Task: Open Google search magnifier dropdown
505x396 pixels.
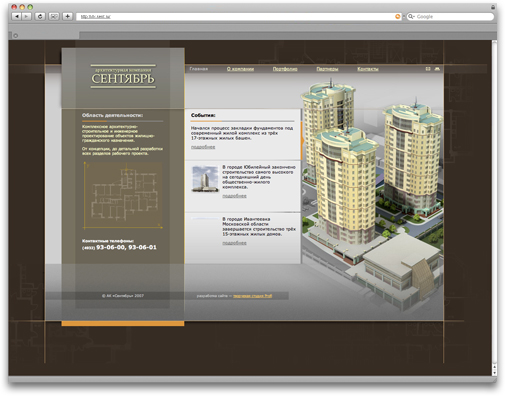Action: point(411,16)
